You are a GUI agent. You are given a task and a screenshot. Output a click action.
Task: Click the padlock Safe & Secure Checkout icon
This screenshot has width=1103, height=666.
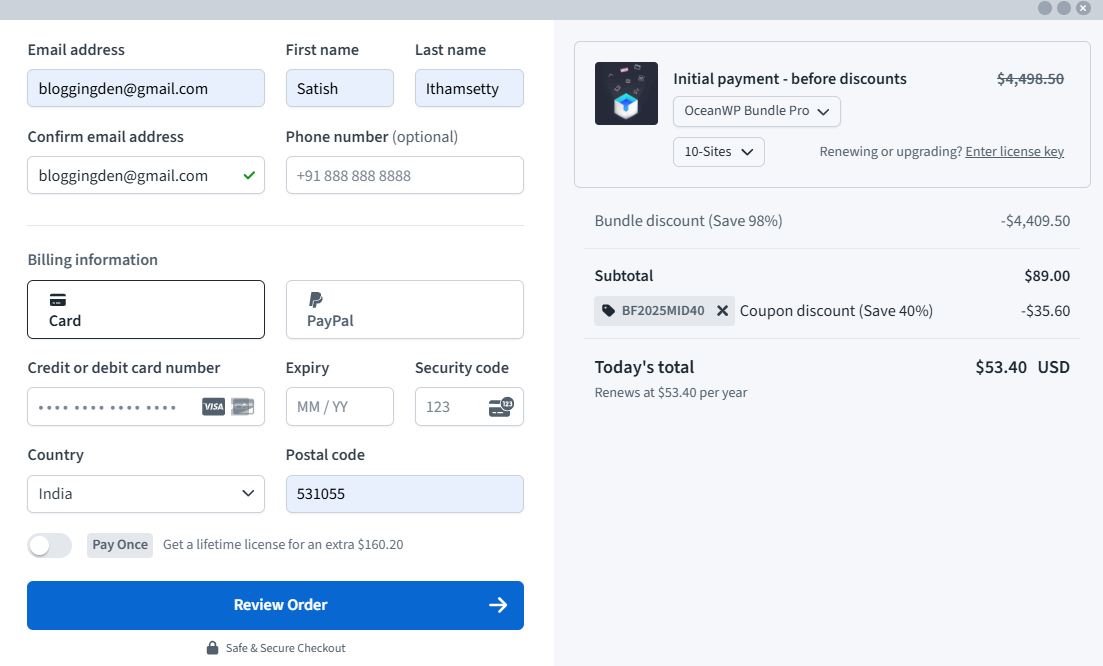tap(212, 648)
